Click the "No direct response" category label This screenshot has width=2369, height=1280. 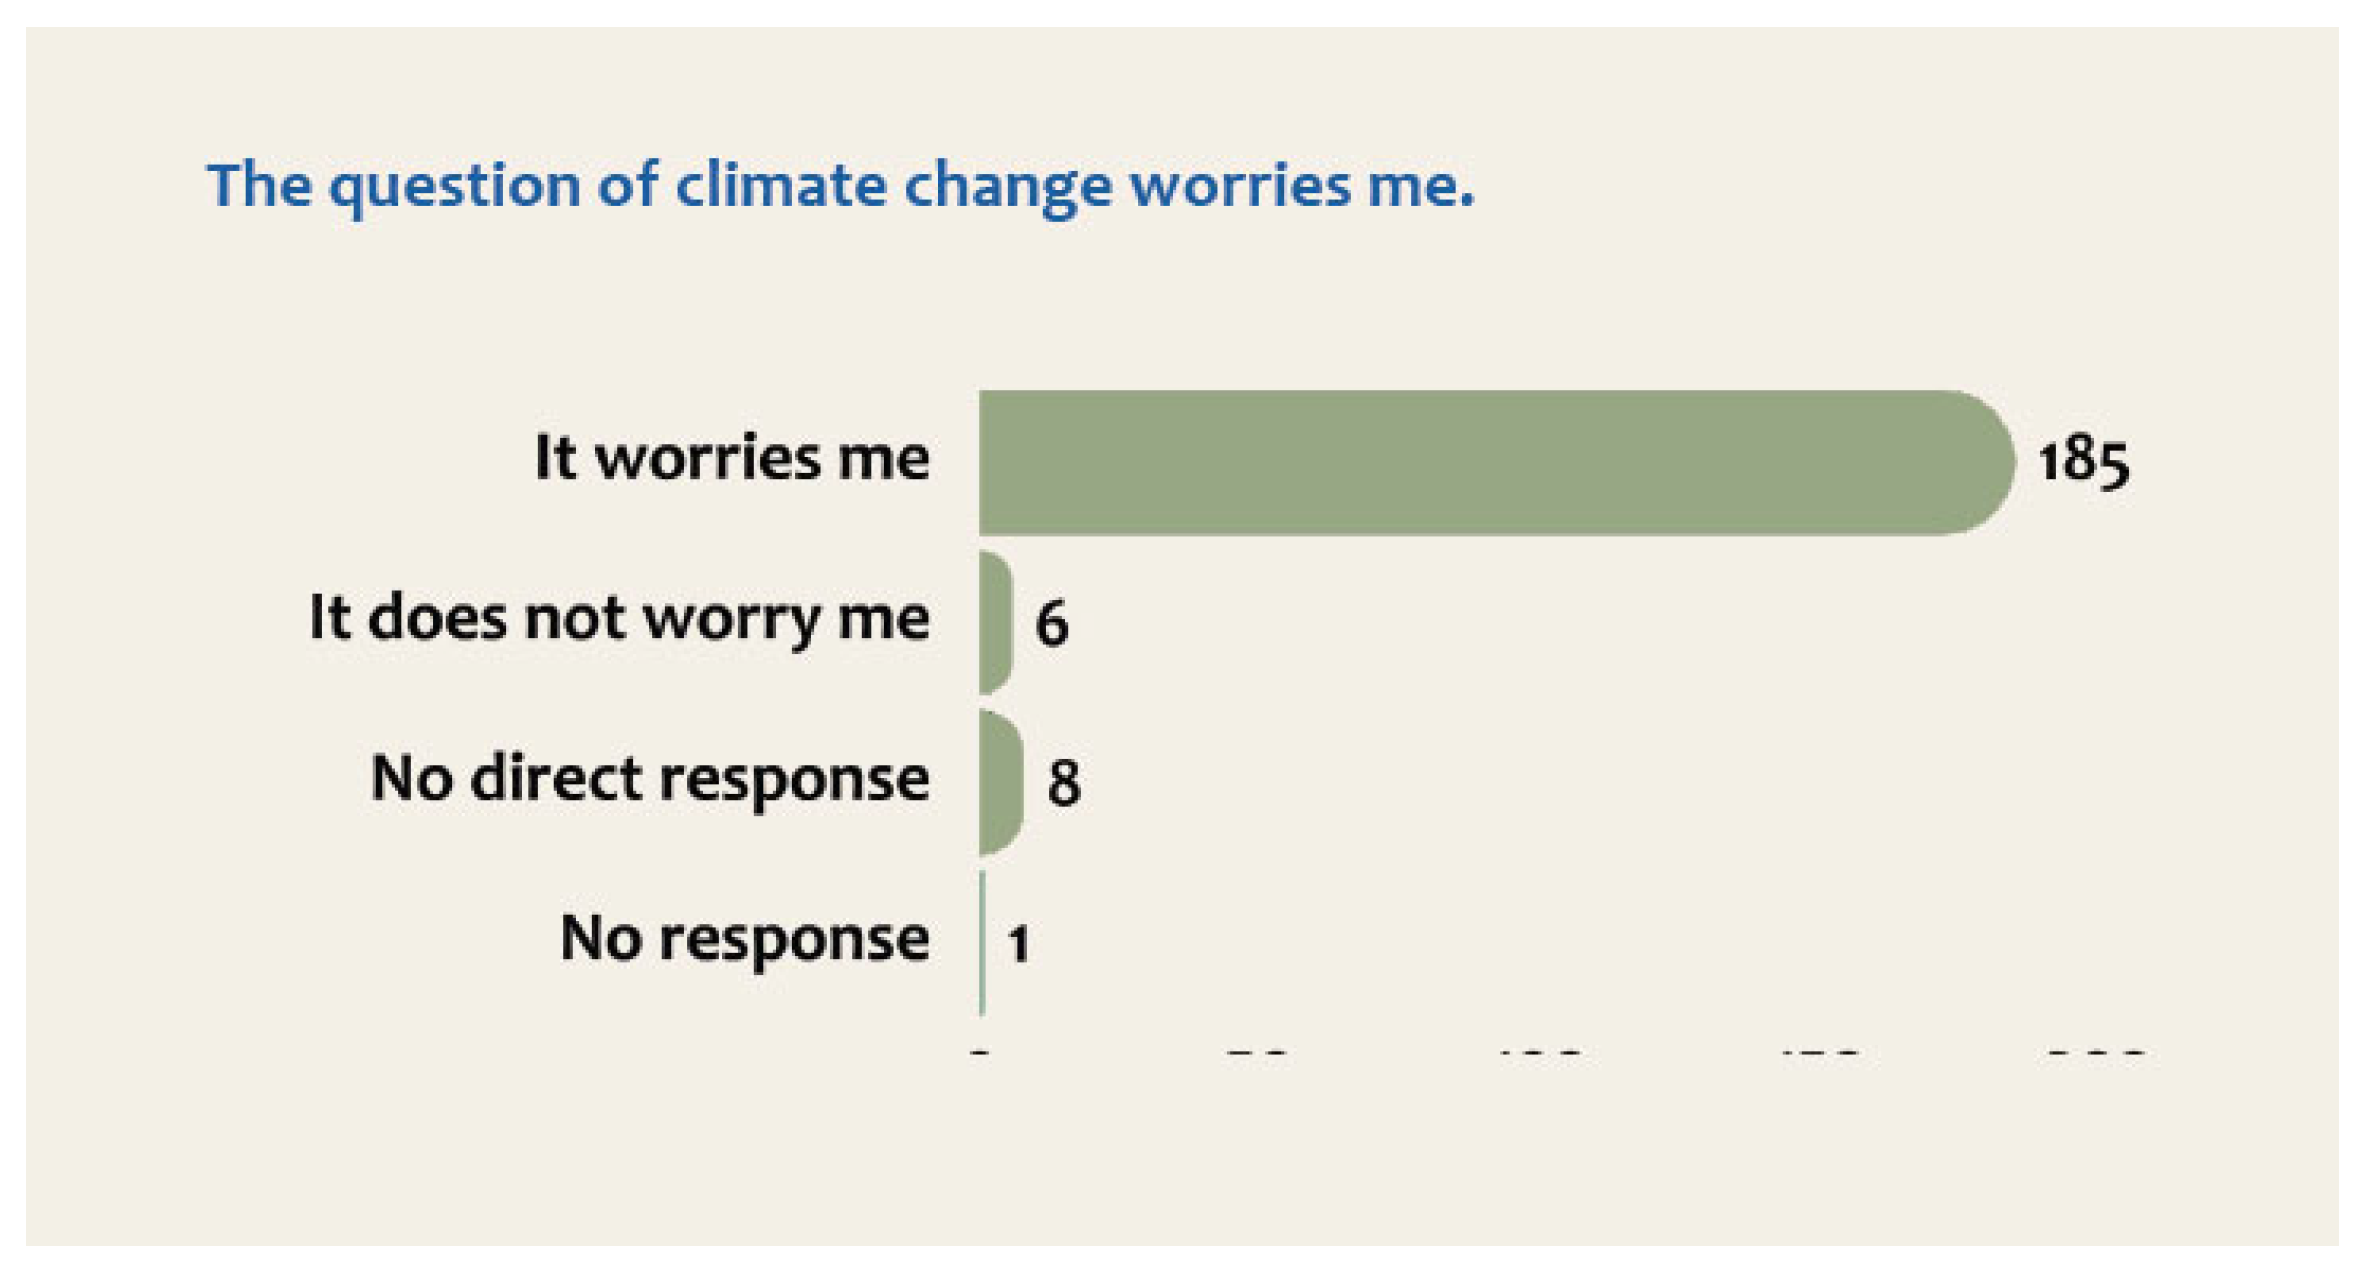650,778
